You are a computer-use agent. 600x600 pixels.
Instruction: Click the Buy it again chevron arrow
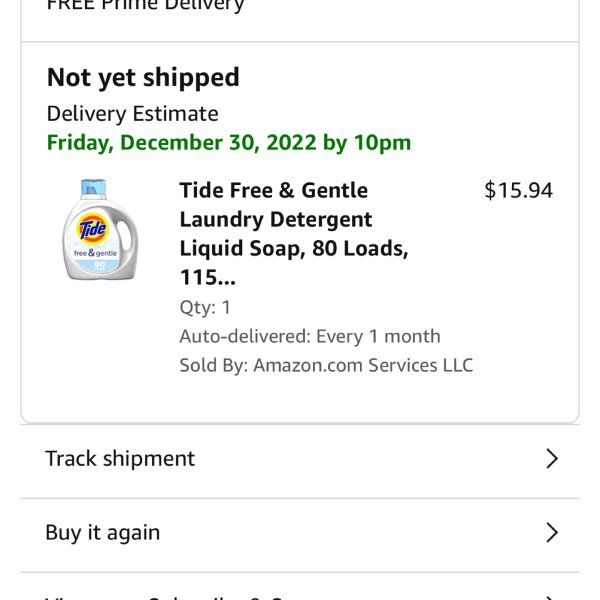tap(551, 532)
